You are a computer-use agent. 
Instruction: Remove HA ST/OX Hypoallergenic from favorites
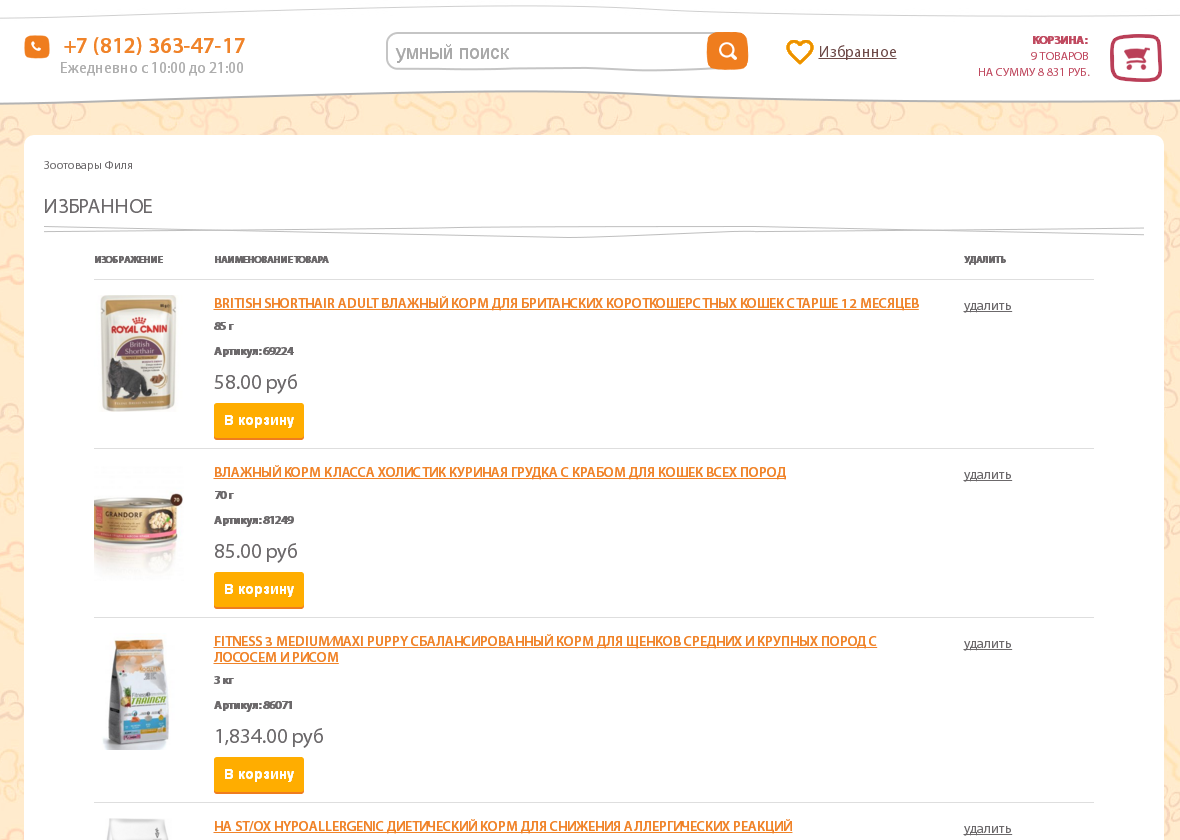click(x=987, y=829)
